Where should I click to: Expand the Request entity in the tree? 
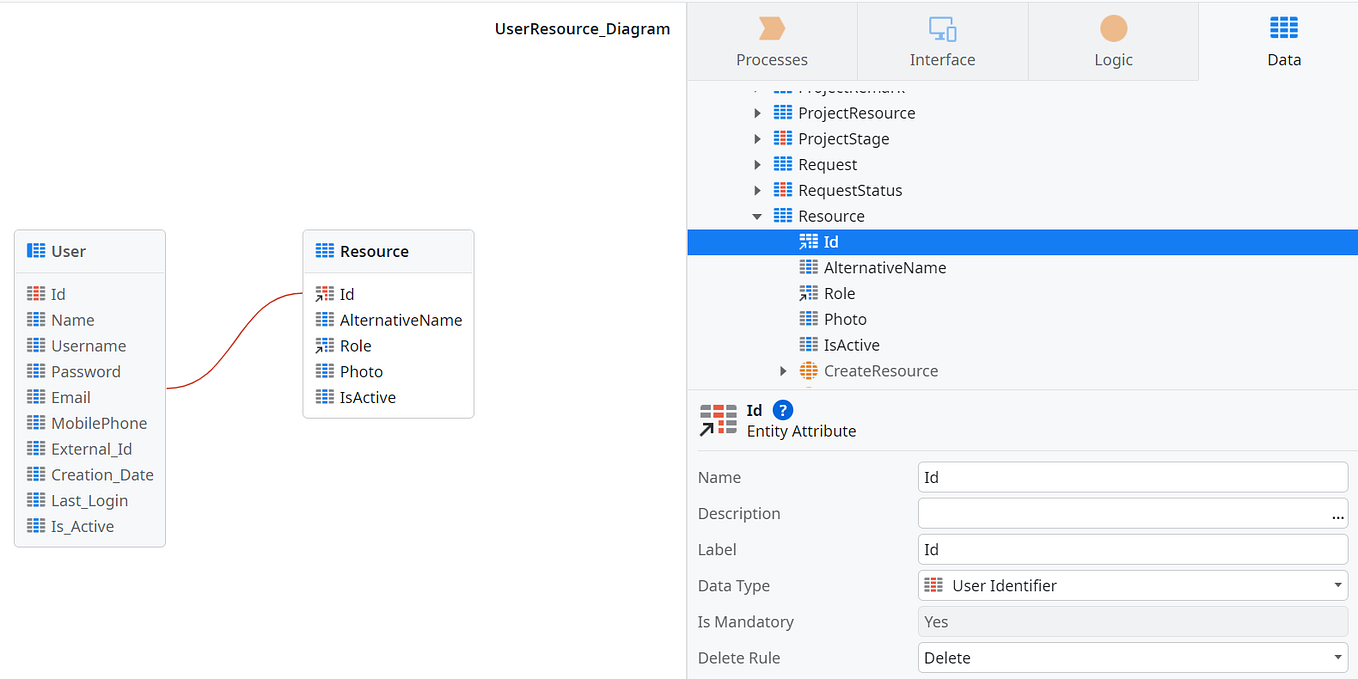click(757, 164)
